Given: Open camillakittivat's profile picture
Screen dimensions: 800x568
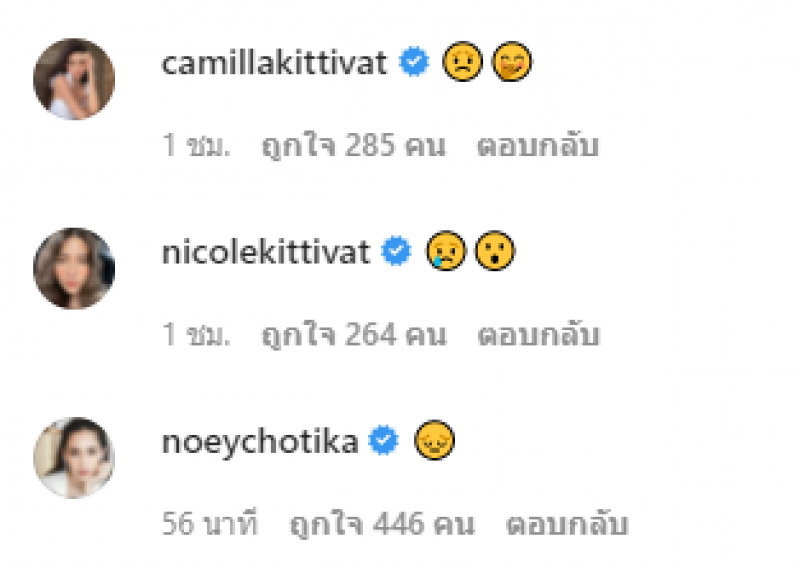Looking at the screenshot, I should pyautogui.click(x=74, y=79).
